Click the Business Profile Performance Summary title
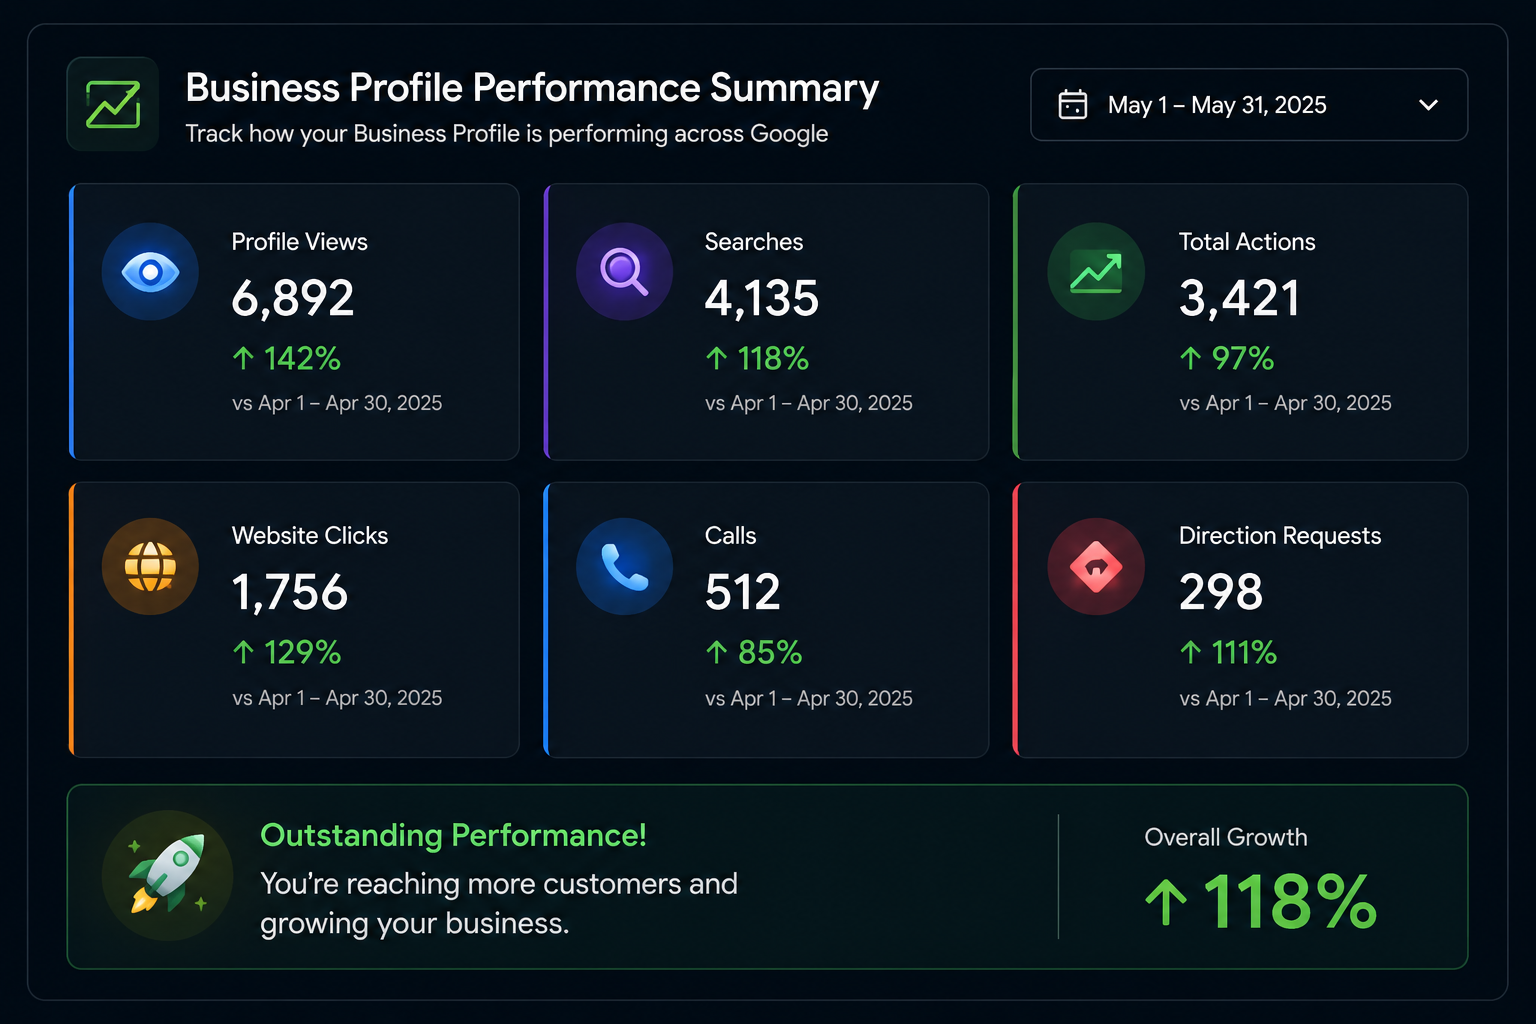Screen dimensions: 1536x1024 click(x=532, y=88)
